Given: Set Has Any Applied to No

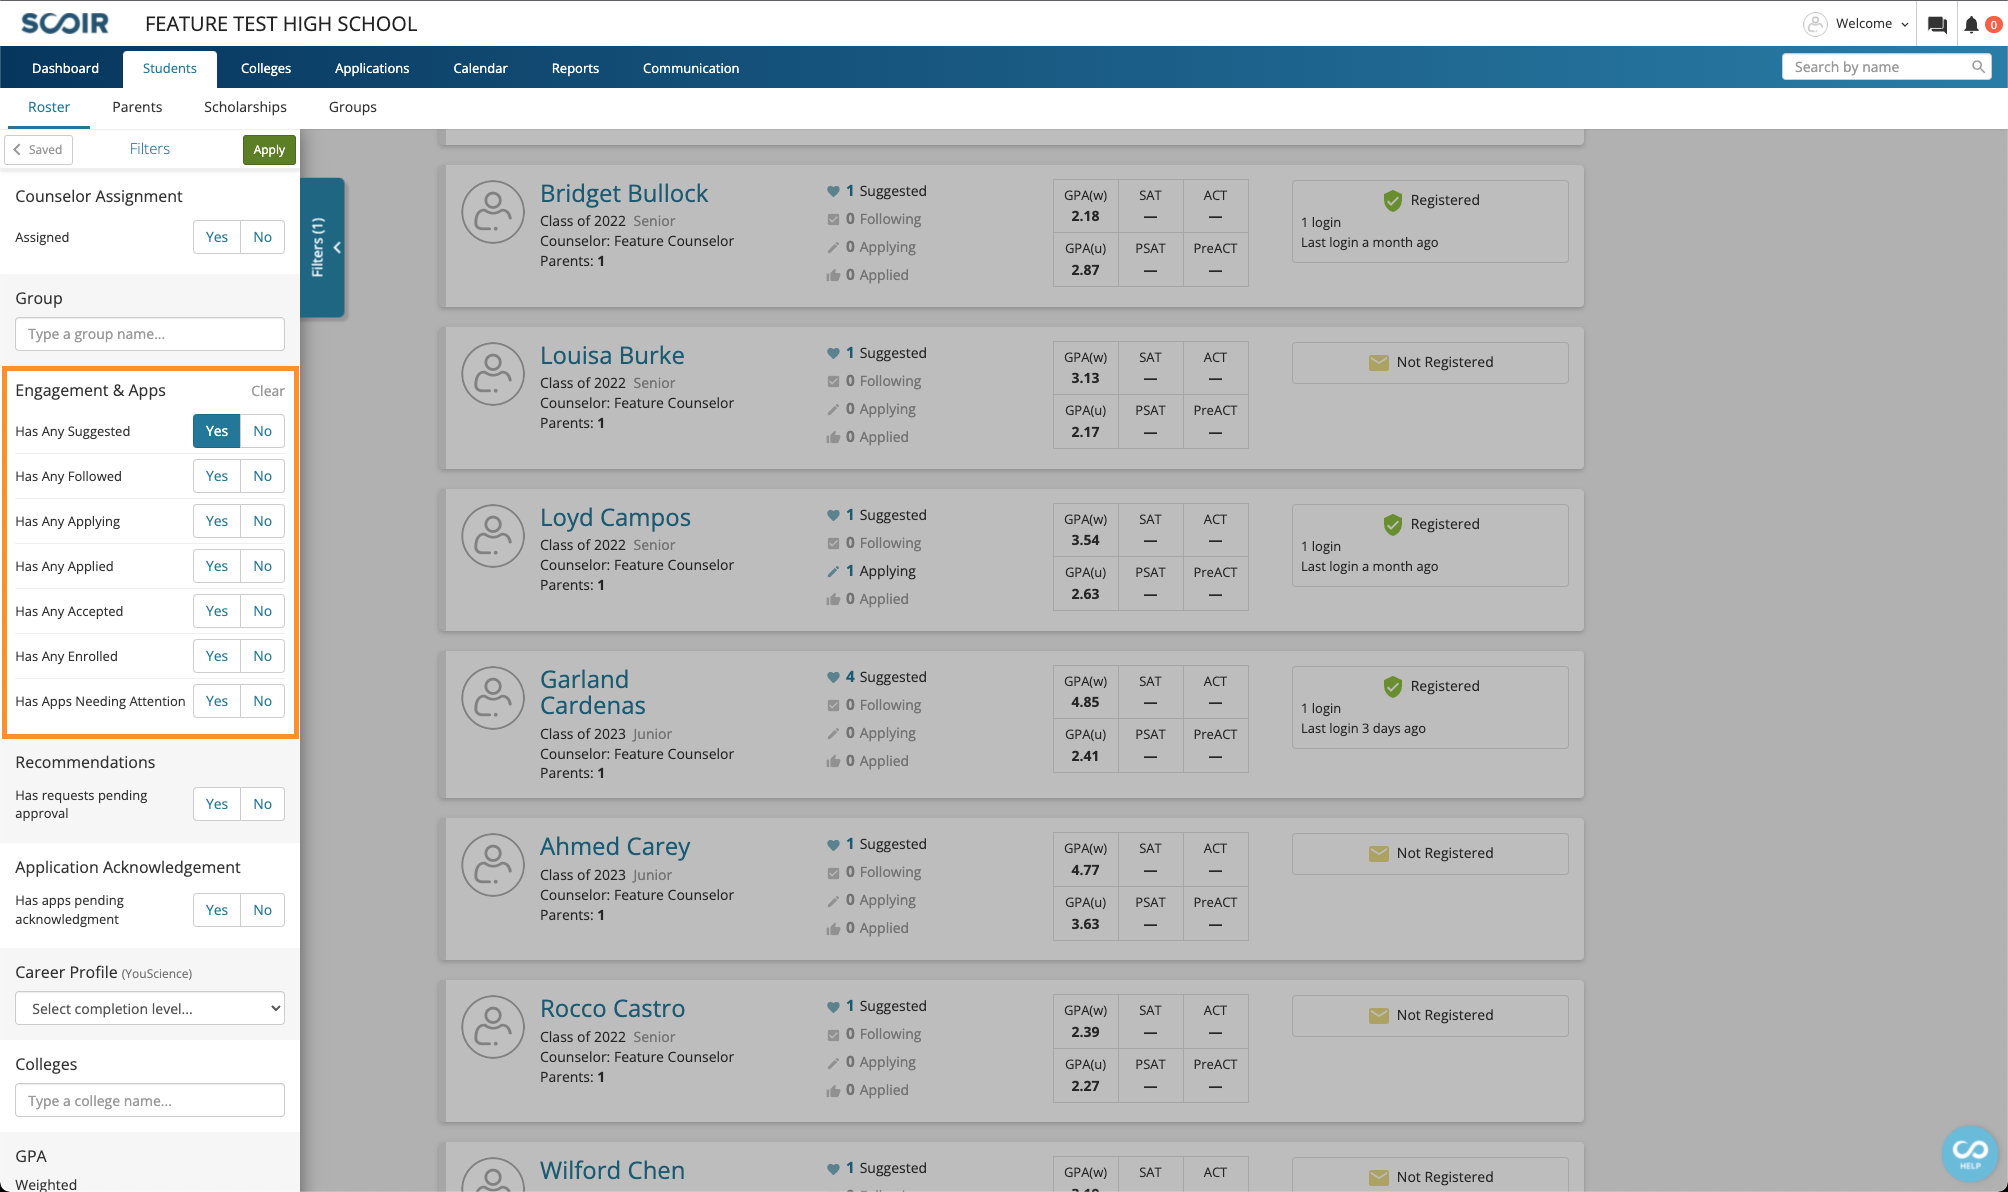Looking at the screenshot, I should coord(262,566).
